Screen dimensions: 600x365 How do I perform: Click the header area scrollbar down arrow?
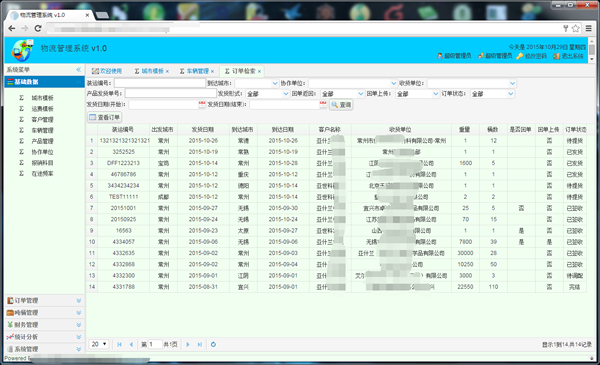[592, 59]
